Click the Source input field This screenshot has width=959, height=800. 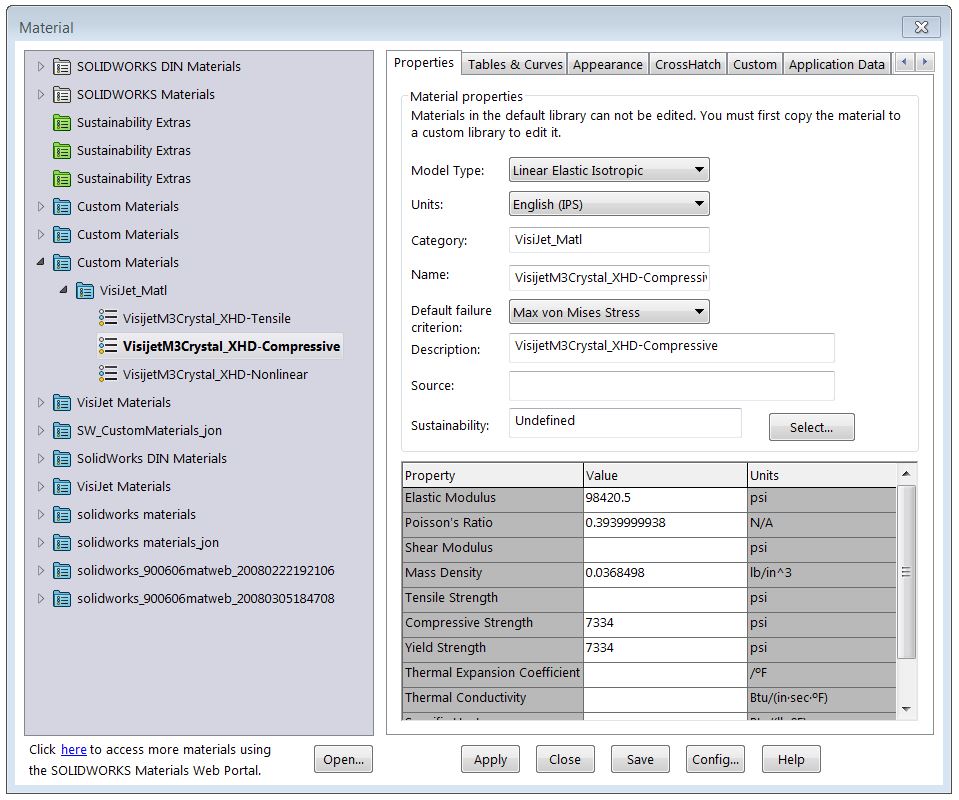(672, 385)
